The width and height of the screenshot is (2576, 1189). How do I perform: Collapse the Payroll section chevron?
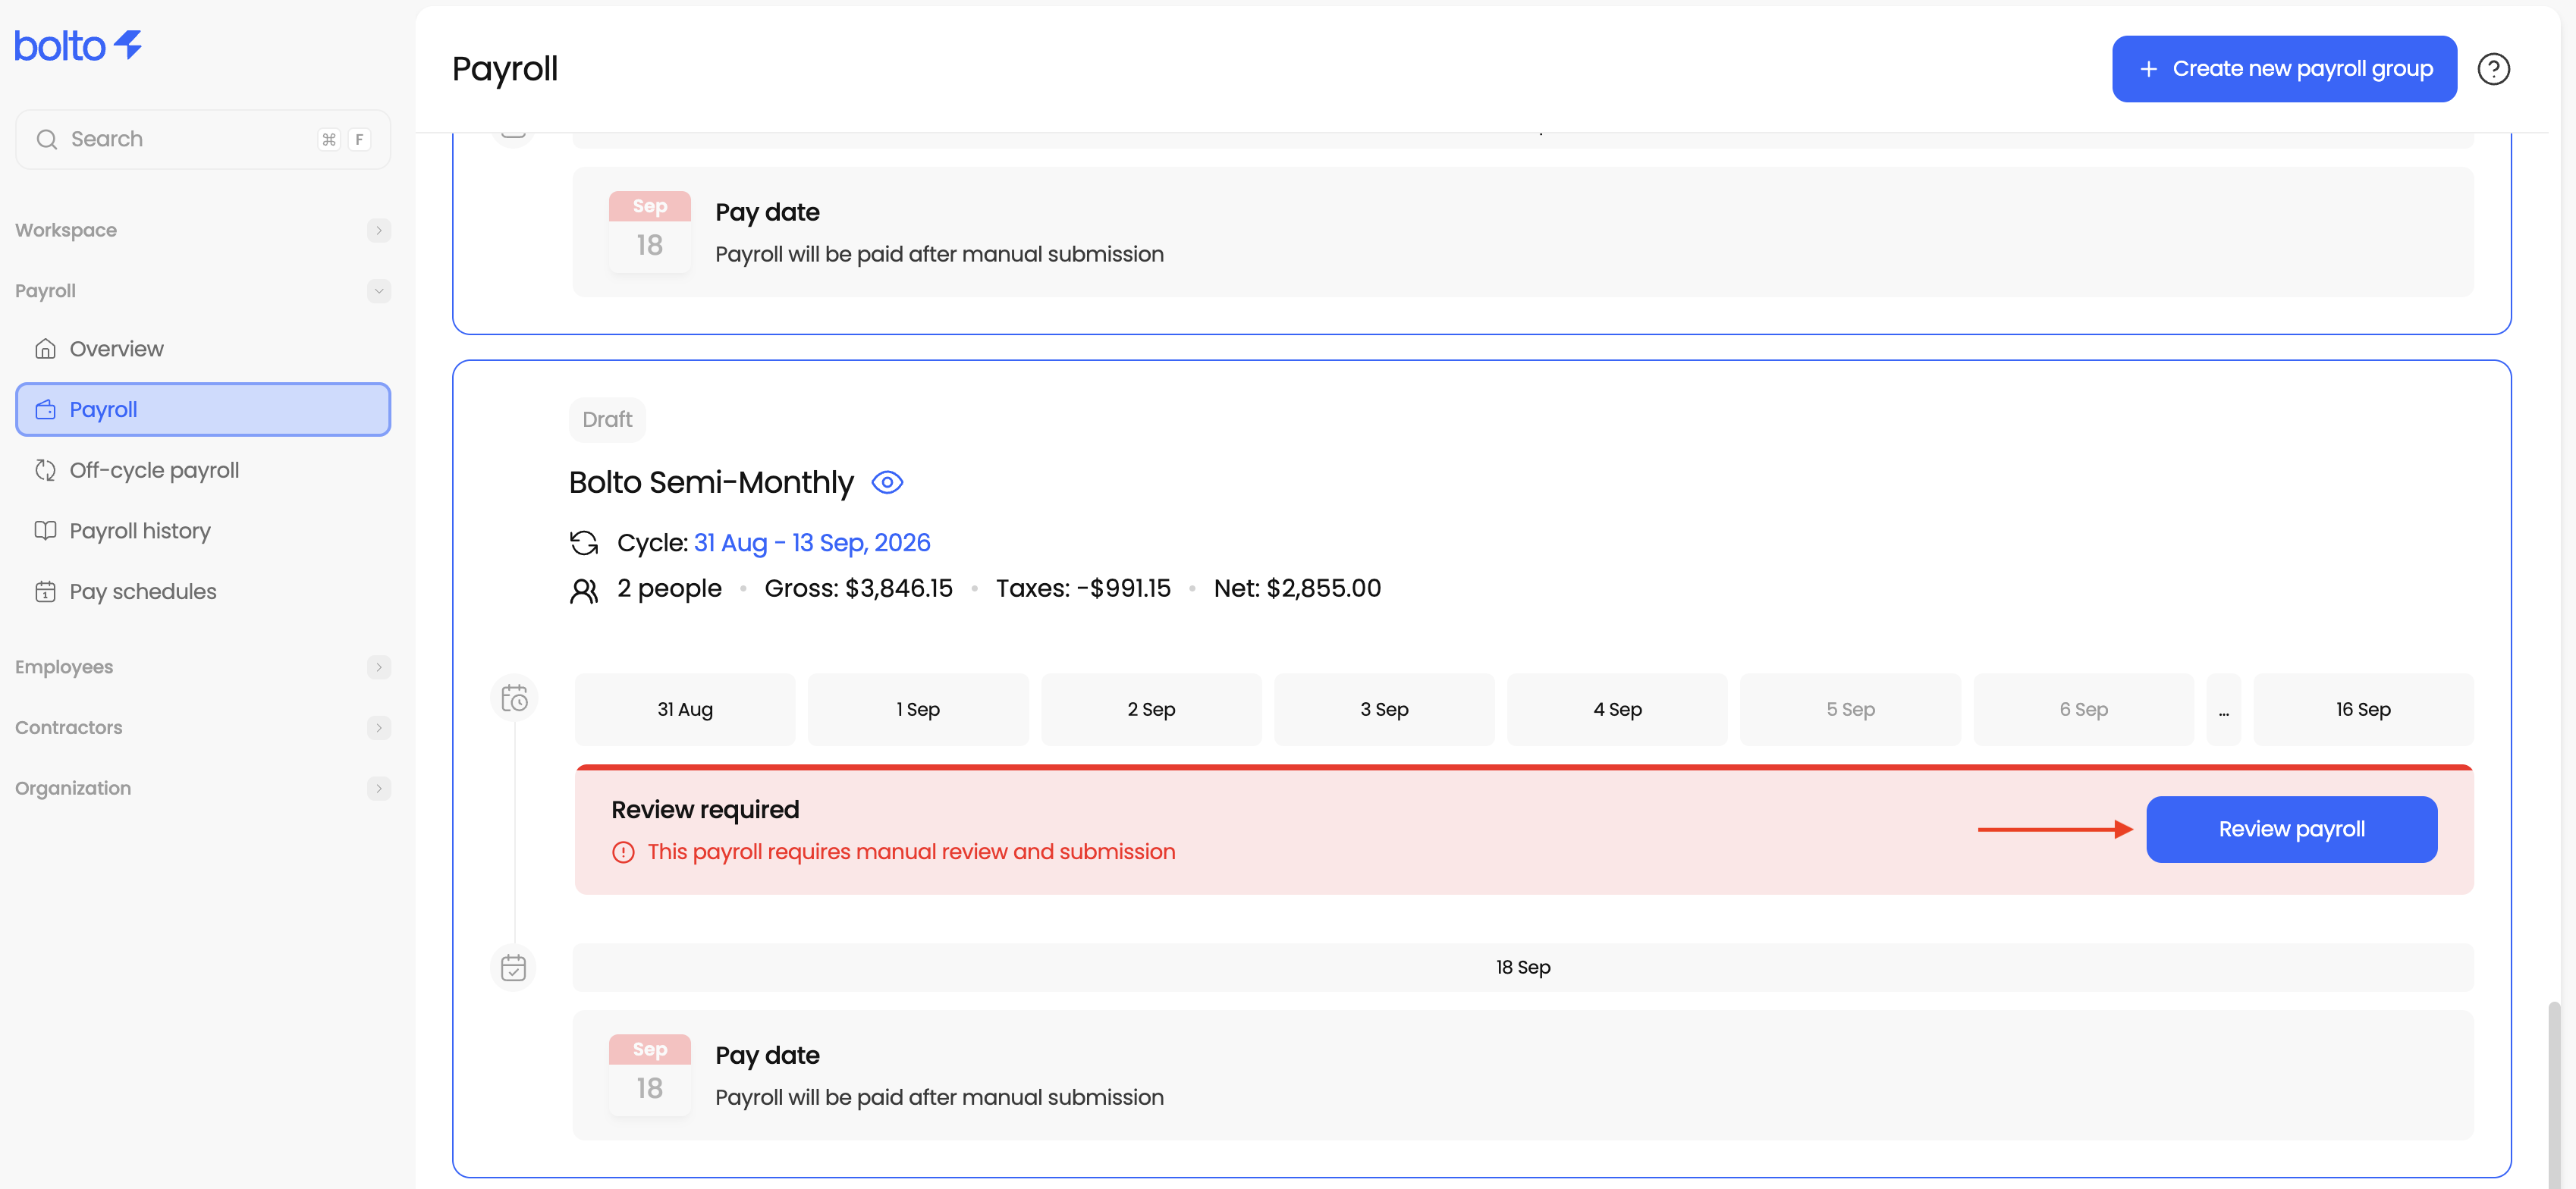coord(378,291)
